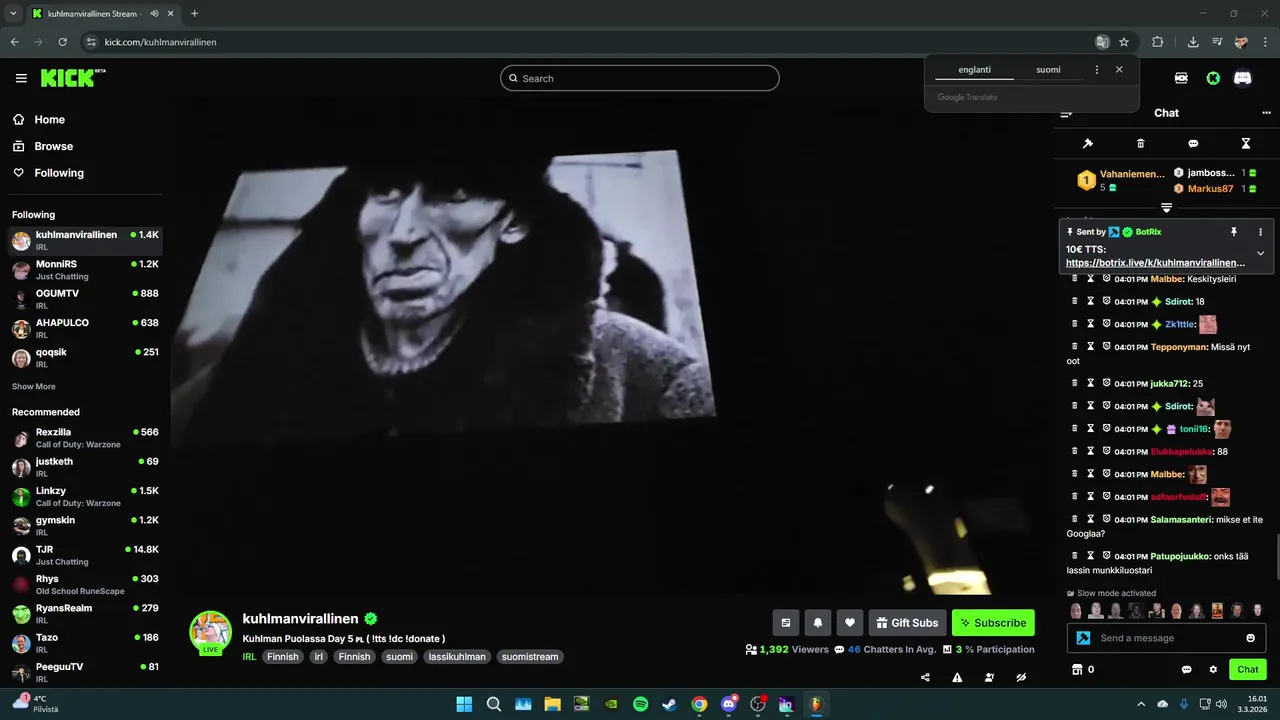Screen dimensions: 1280x720
Task: Click the moderator user icon below the stream
Action: (989, 677)
